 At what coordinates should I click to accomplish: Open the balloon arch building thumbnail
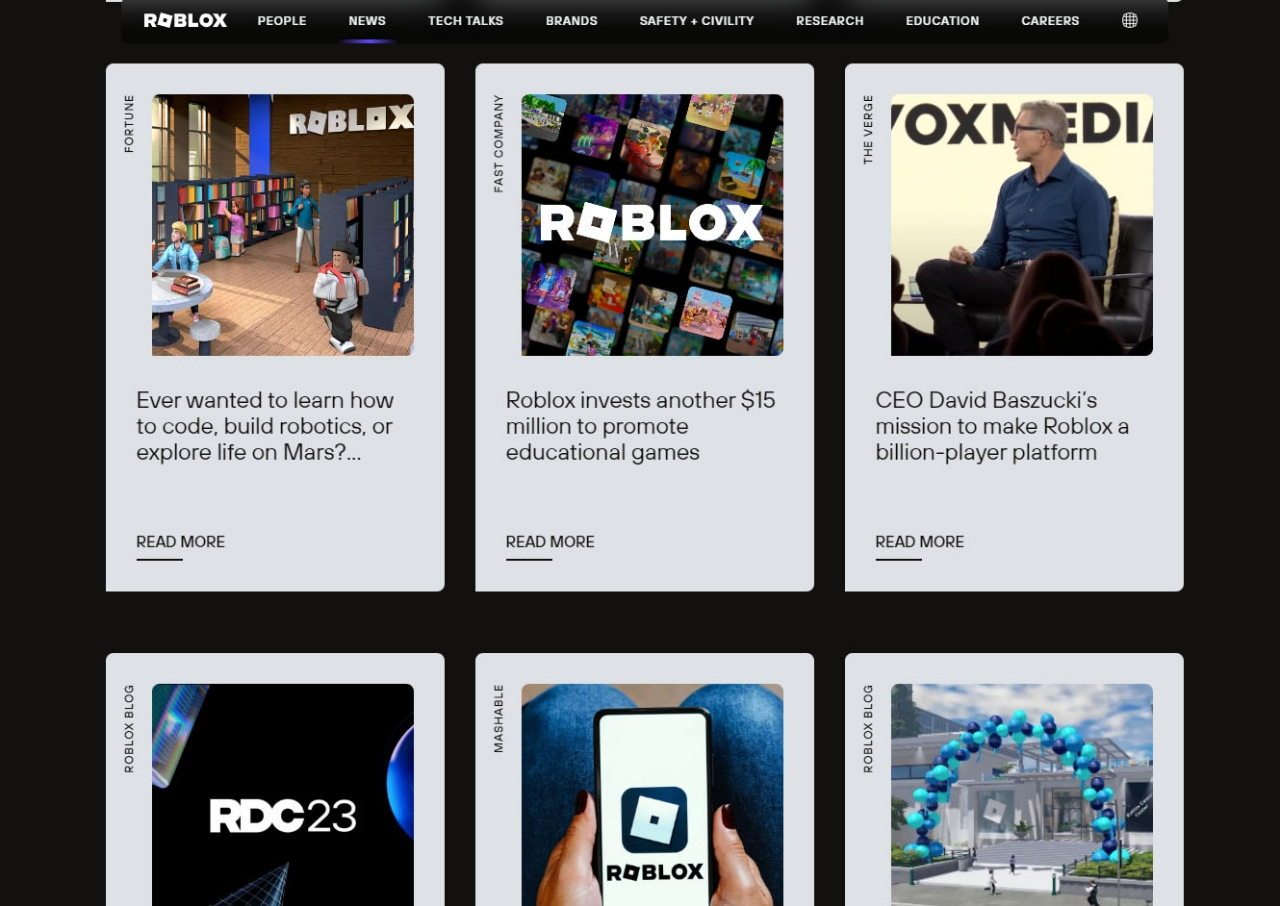[1022, 795]
